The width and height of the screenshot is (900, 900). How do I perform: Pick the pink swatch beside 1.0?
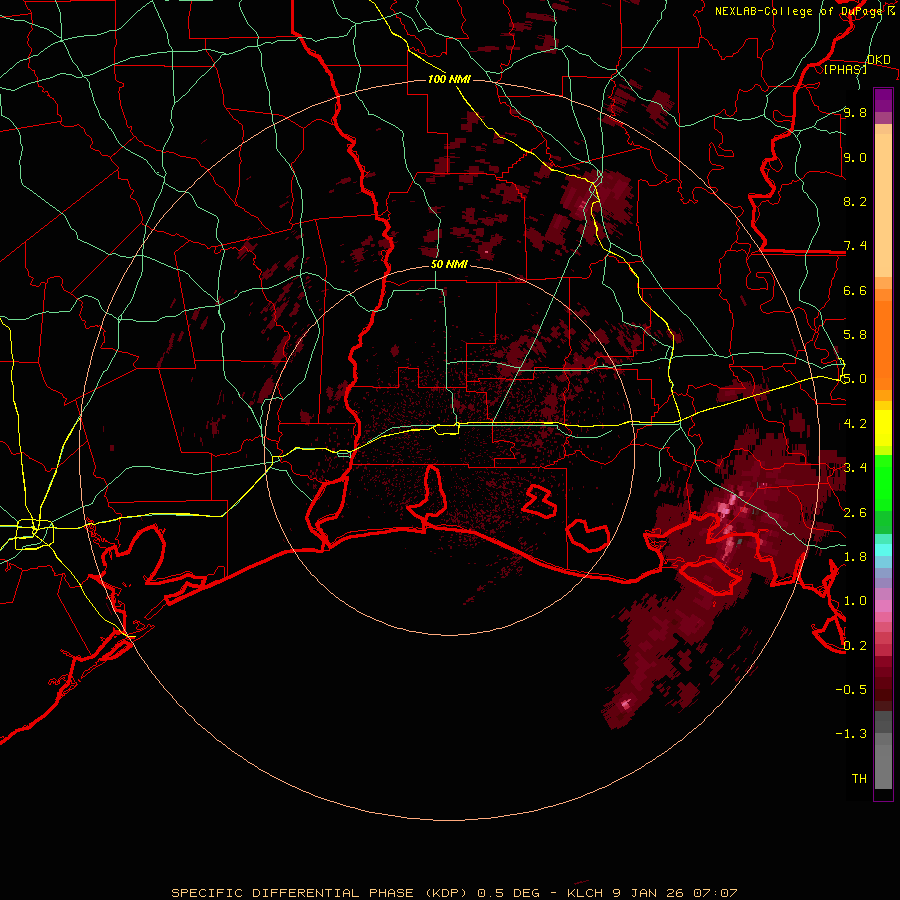[x=883, y=605]
